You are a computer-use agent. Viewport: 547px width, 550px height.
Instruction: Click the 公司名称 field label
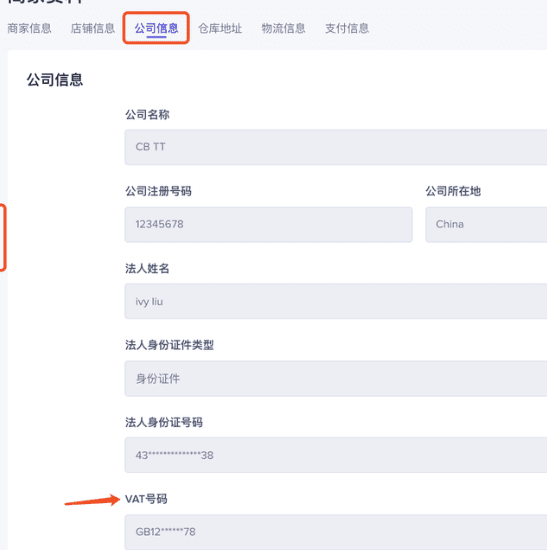pyautogui.click(x=147, y=114)
